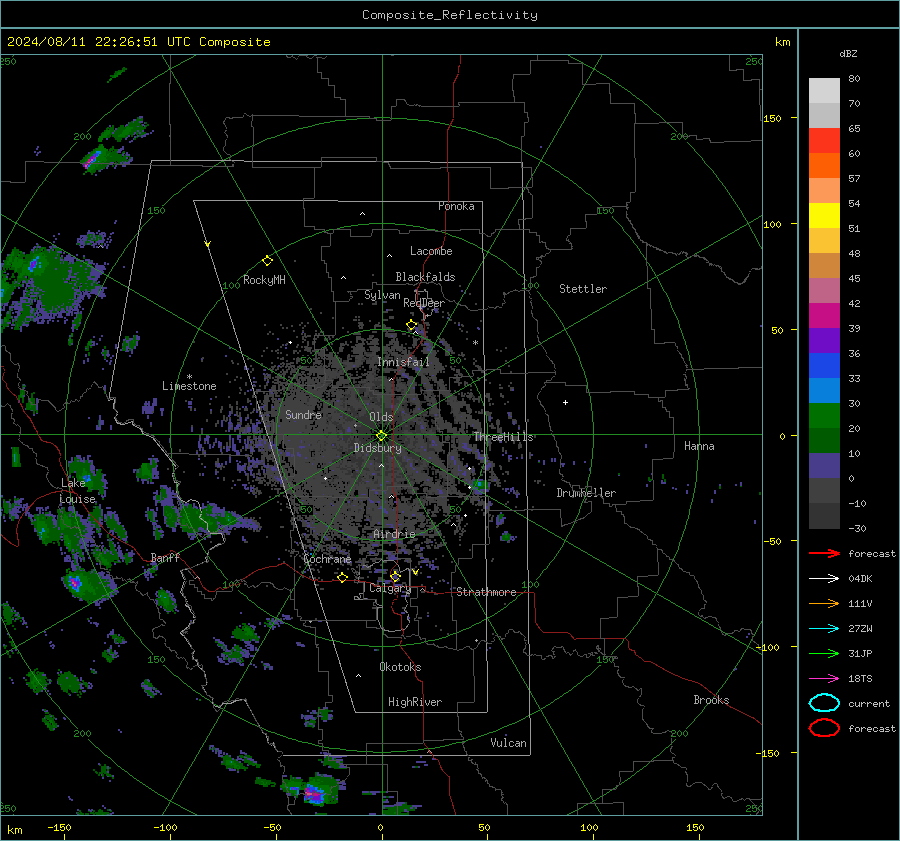Pick the slate 0-10 dBZ swatch
Screen dimensions: 900x841
824,465
